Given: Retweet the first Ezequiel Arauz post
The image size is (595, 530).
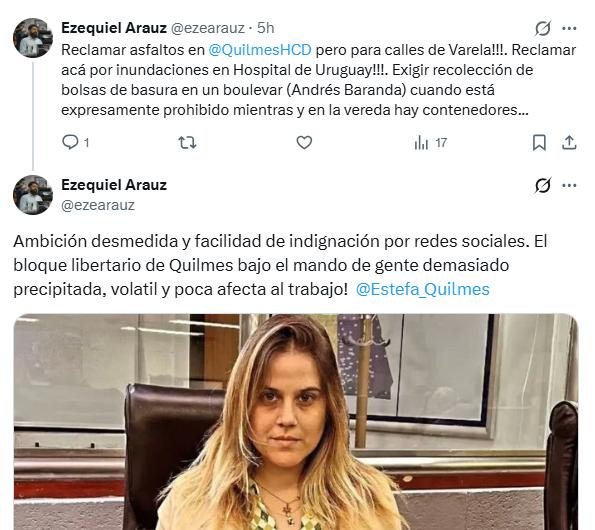Looking at the screenshot, I should (187, 143).
